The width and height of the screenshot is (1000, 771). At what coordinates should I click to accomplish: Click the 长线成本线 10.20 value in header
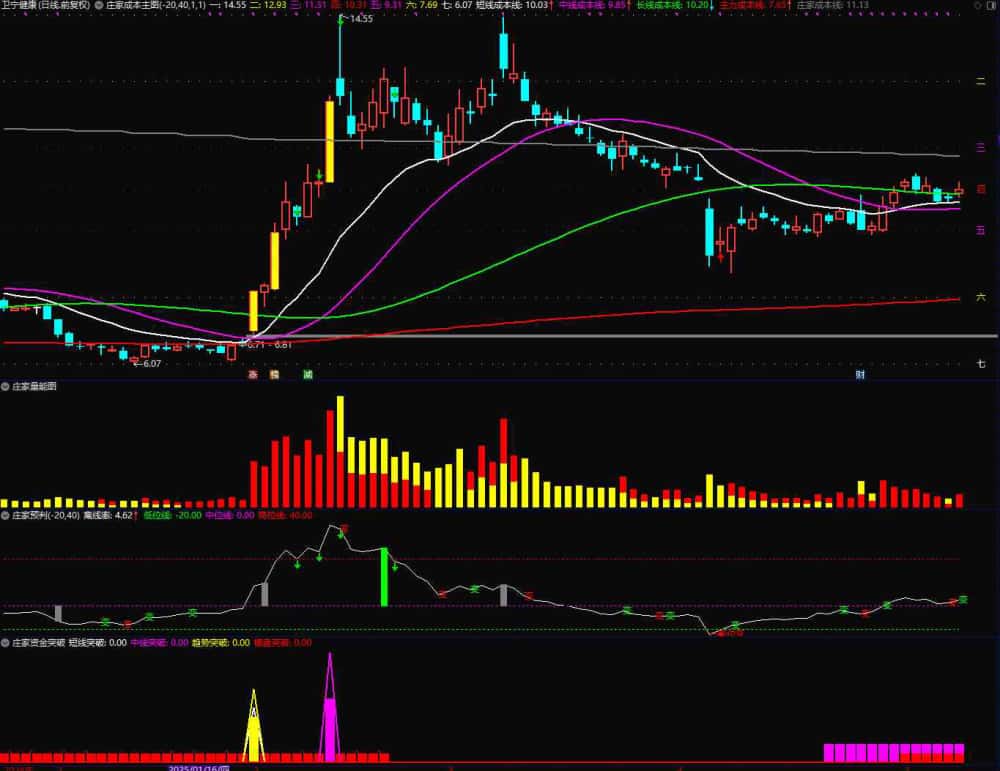(673, 5)
